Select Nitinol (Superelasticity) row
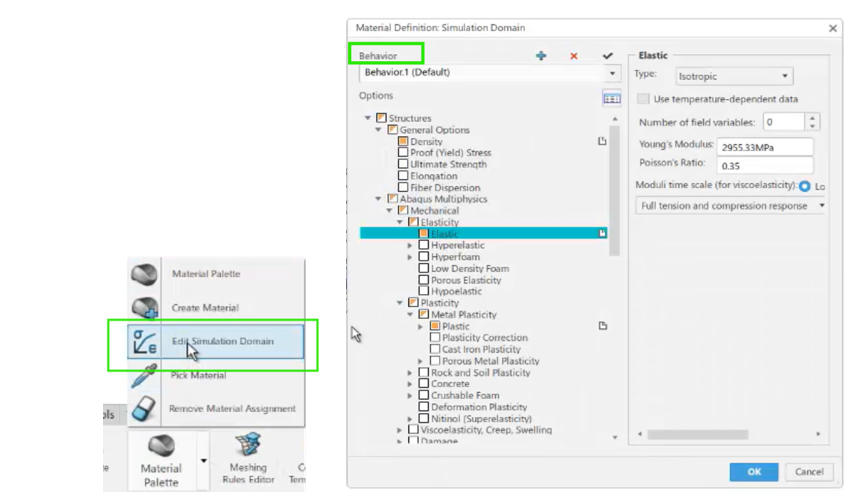 [x=481, y=419]
